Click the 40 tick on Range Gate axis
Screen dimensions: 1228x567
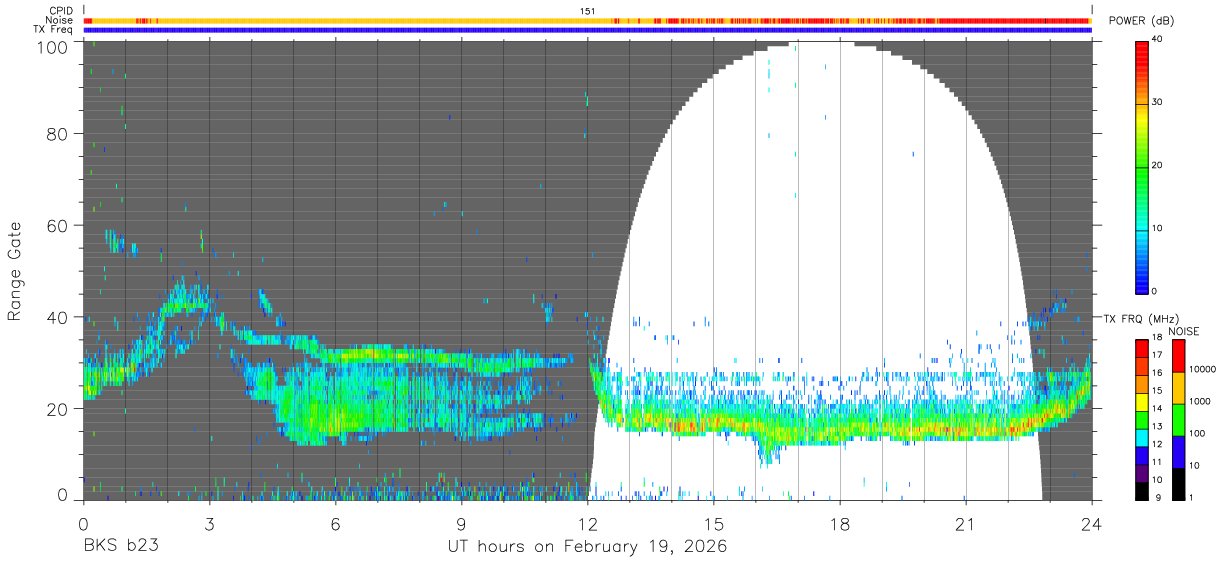click(x=56, y=317)
